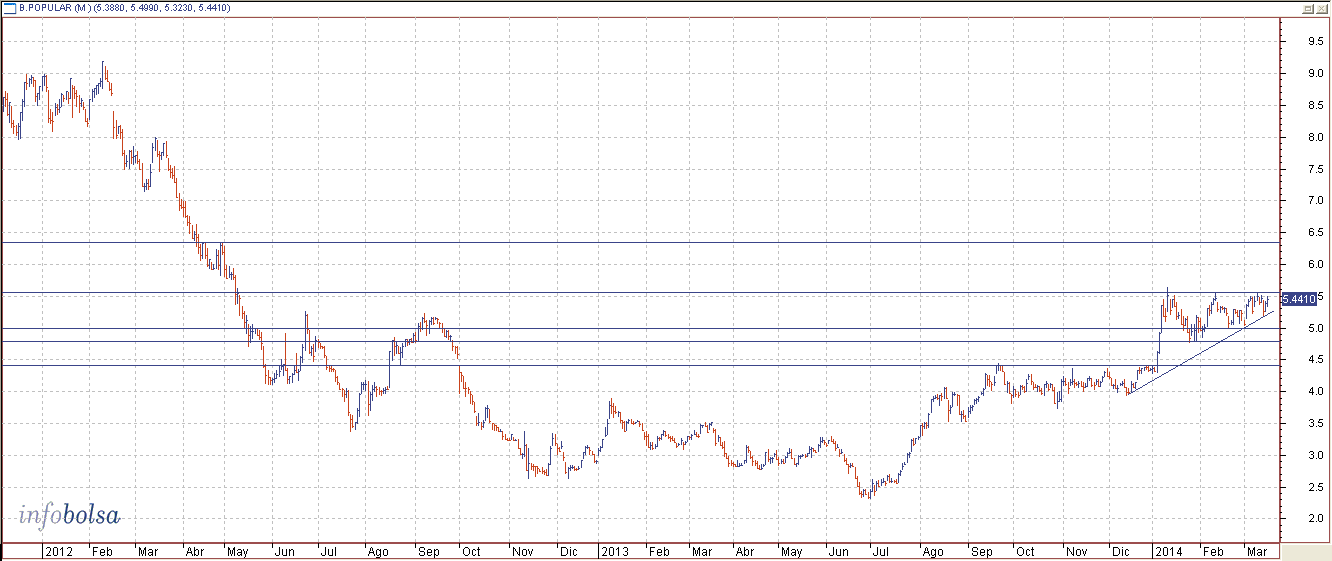Click the 2013 label on time axis

tap(614, 551)
